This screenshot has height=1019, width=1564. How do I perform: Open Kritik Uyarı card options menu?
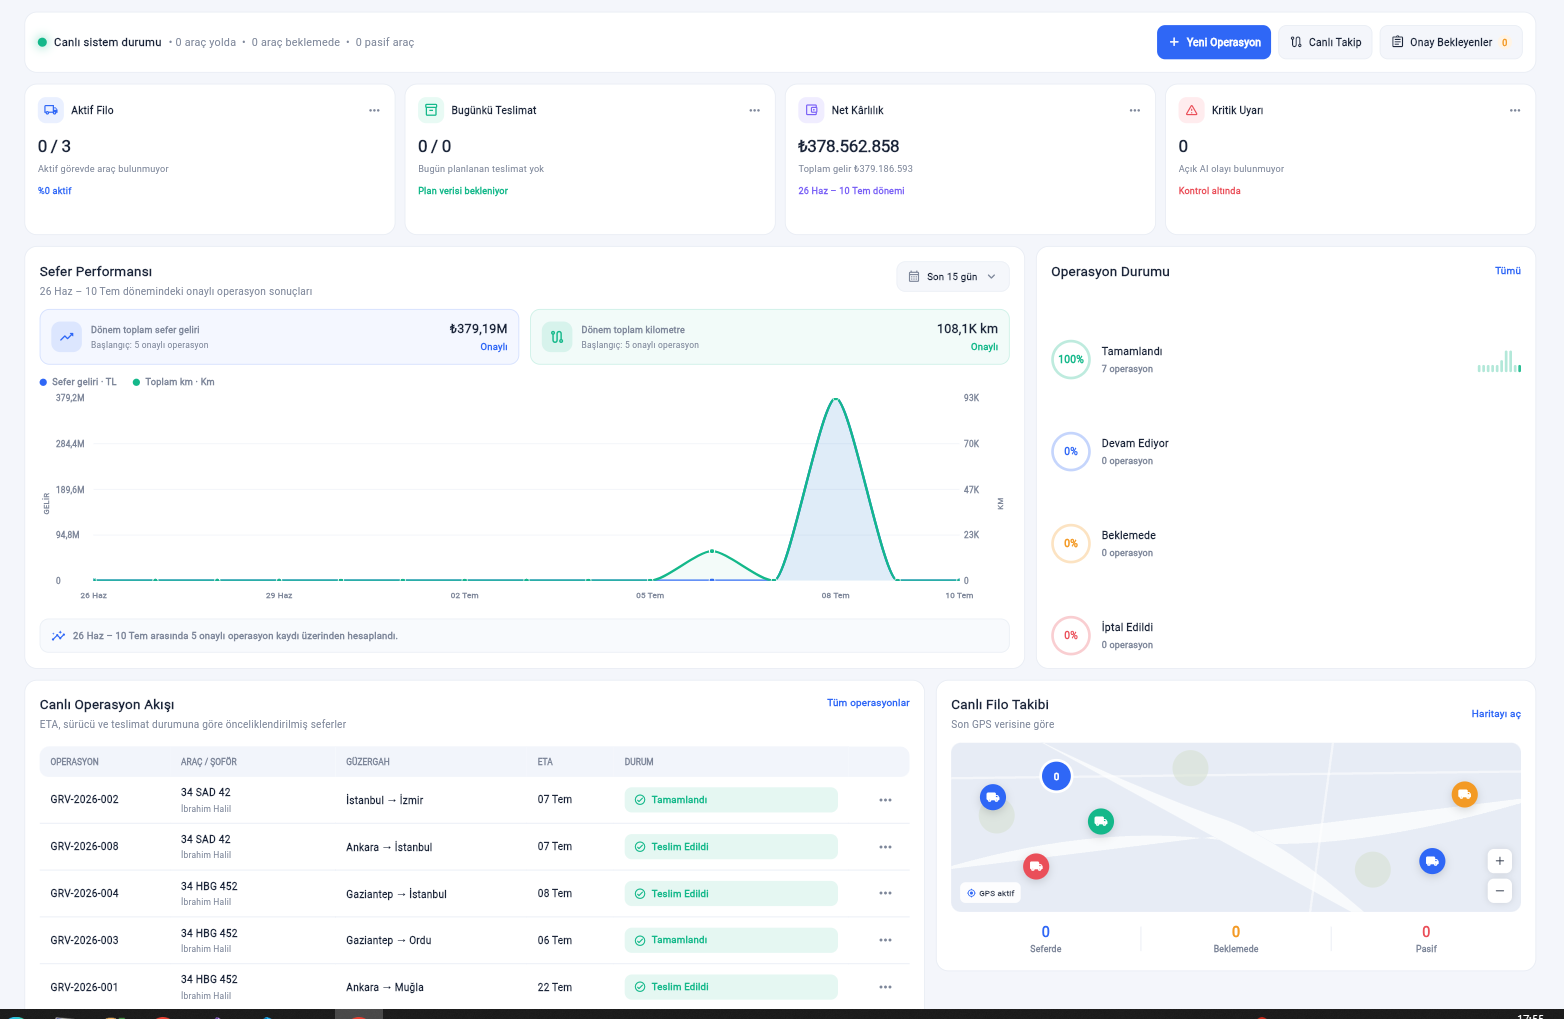click(1515, 110)
